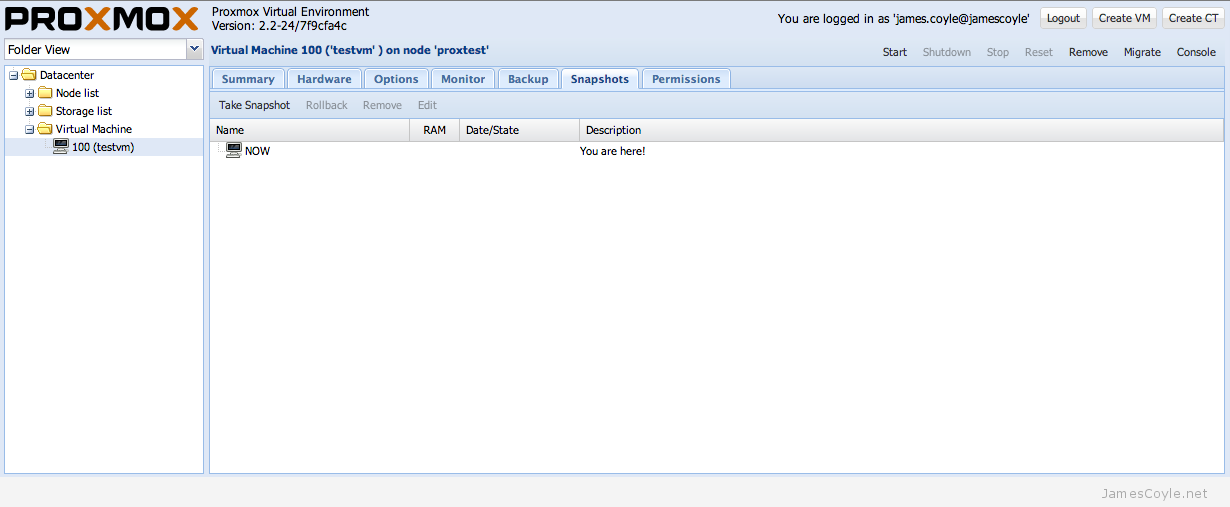Image resolution: width=1230 pixels, height=507 pixels.
Task: Click the Node list folder icon
Action: [x=45, y=93]
